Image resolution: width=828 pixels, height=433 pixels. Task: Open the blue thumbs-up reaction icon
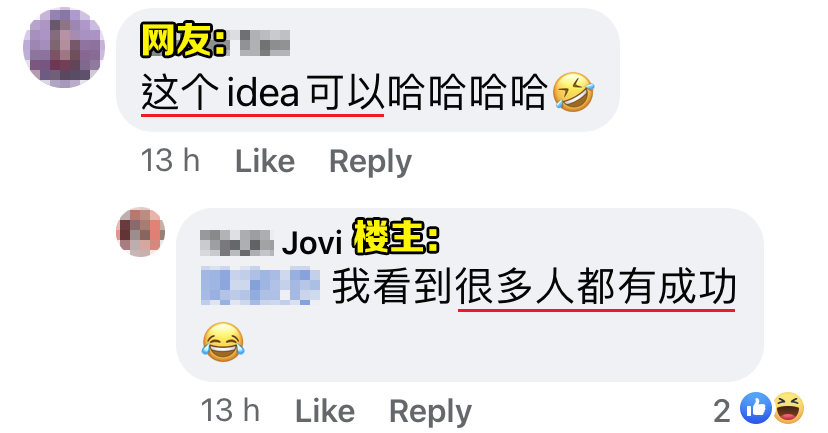756,408
